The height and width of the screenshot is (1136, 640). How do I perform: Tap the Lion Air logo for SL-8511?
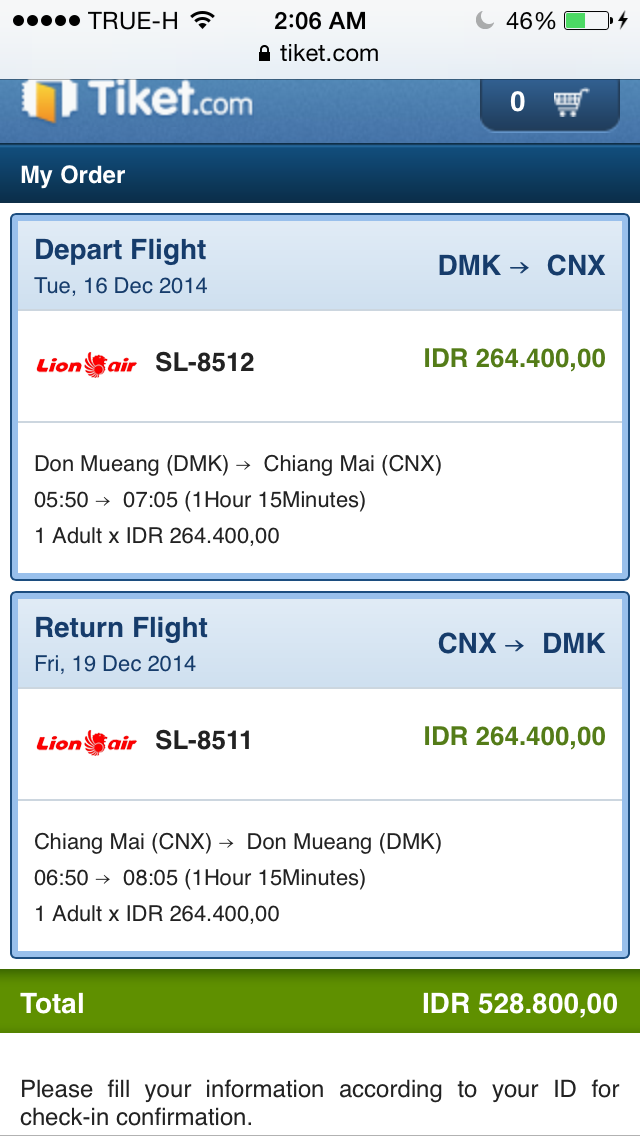click(x=86, y=742)
